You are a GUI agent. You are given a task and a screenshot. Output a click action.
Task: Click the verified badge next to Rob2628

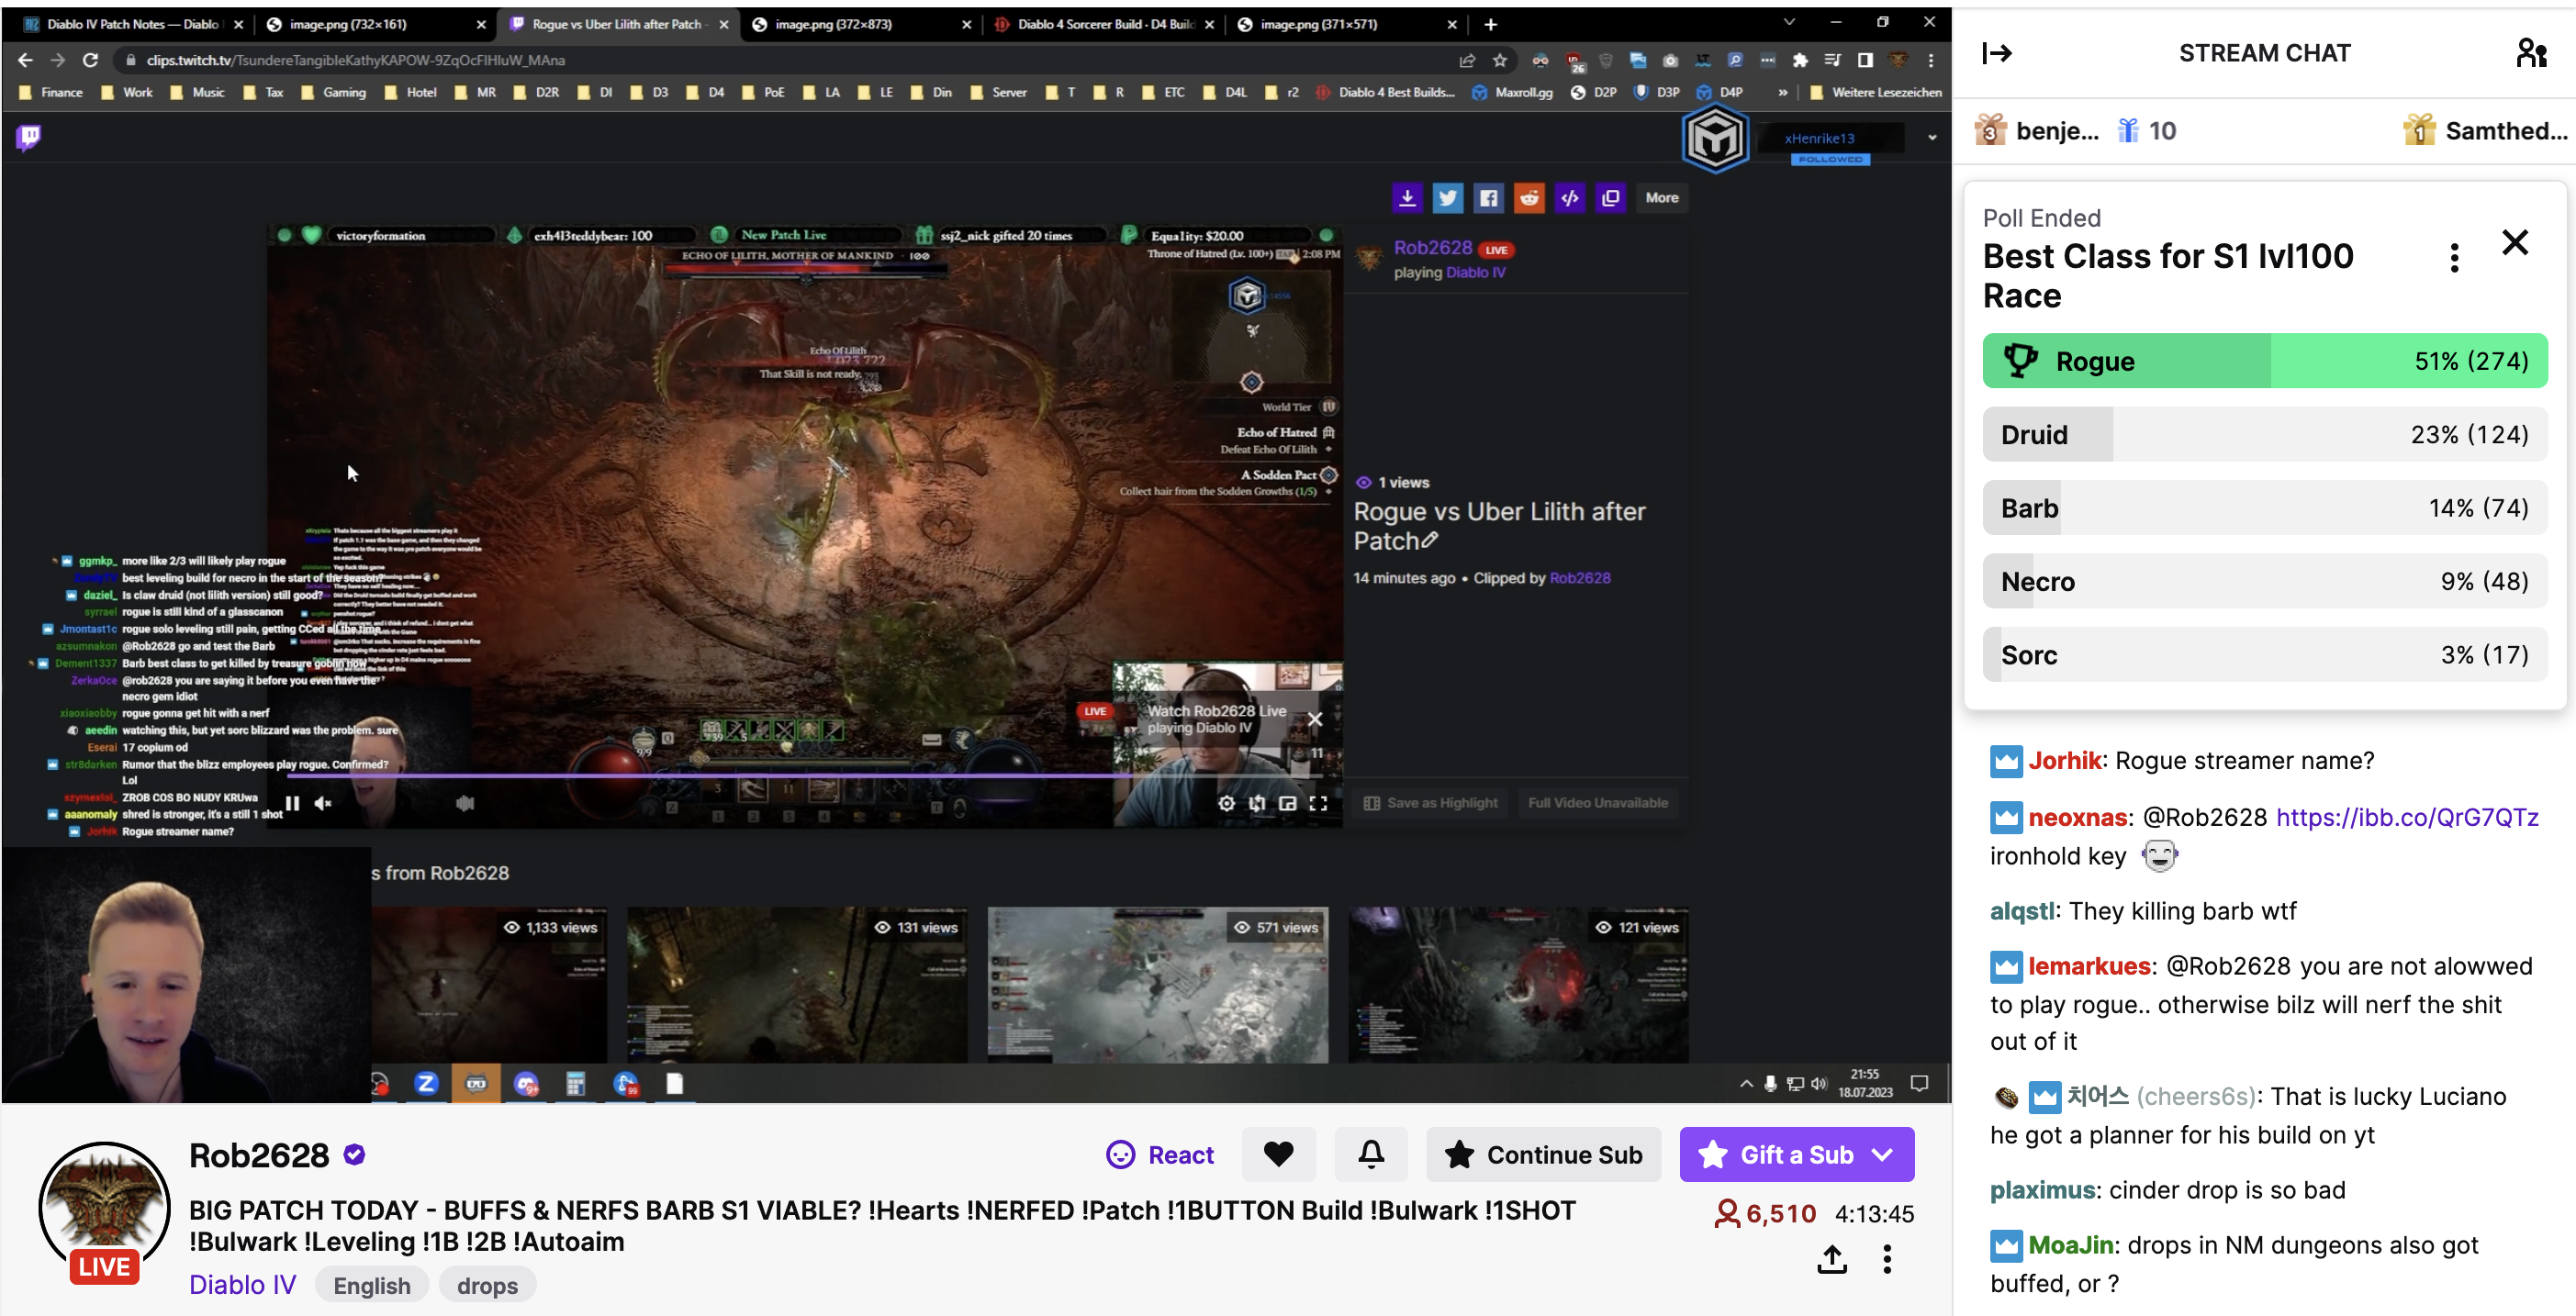click(x=354, y=1154)
